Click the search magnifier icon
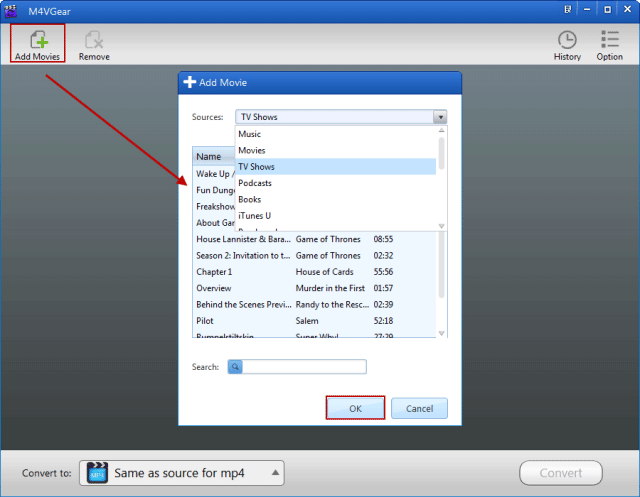Image resolution: width=640 pixels, height=497 pixels. pyautogui.click(x=235, y=367)
